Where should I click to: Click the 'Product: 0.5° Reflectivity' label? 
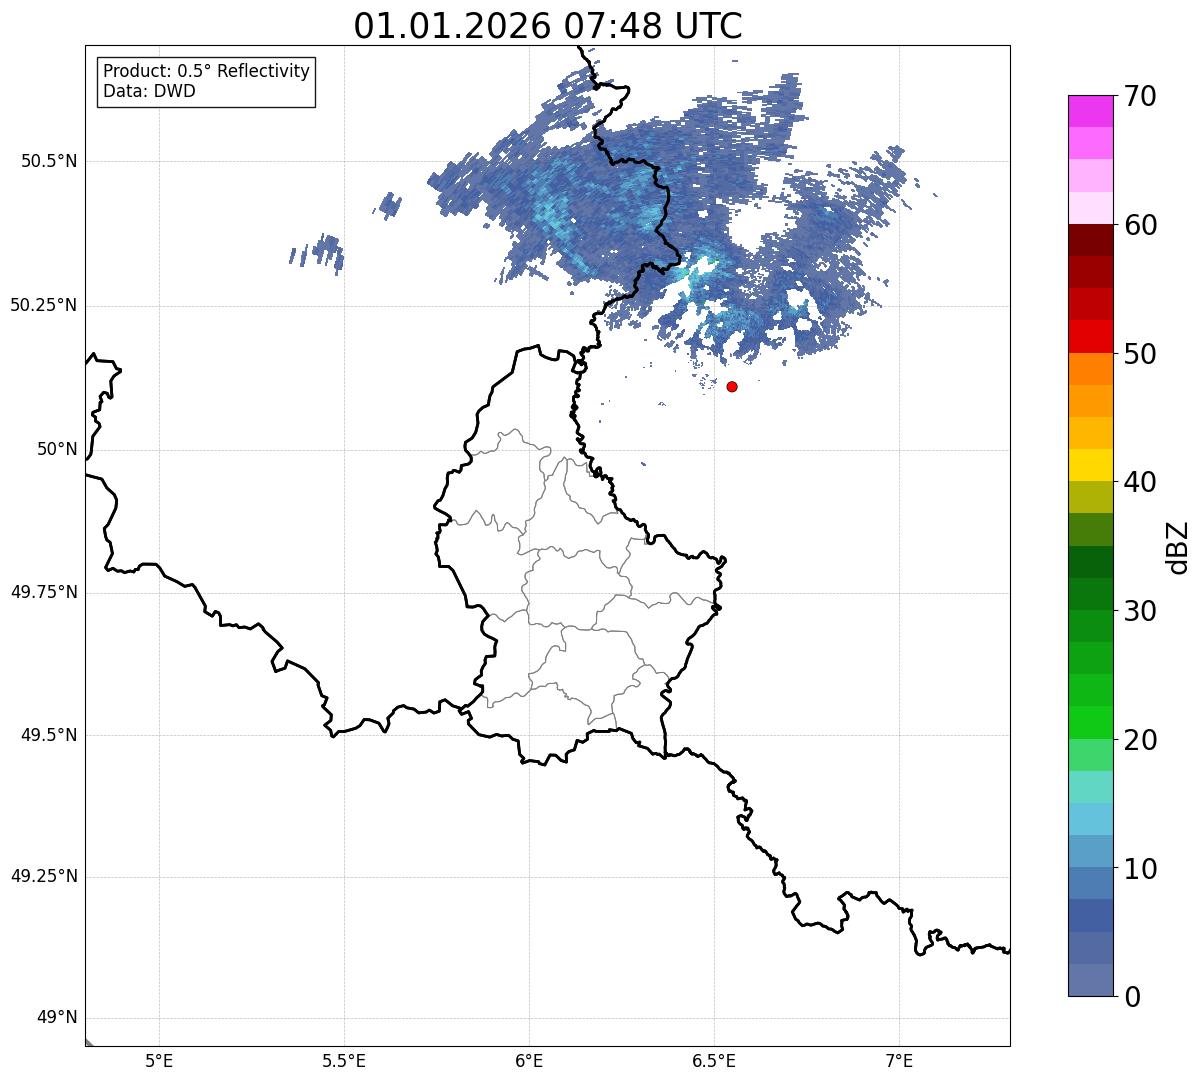click(206, 72)
